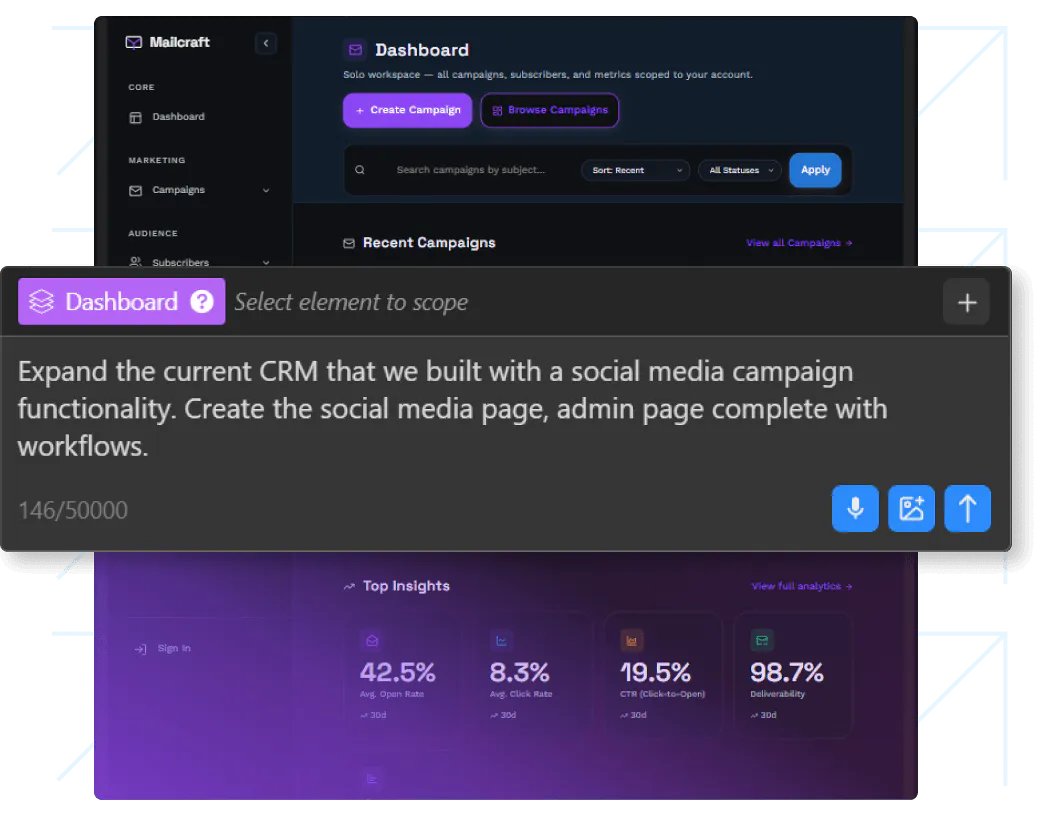Attach an image with the picture button
1046x818 pixels.
tap(911, 508)
